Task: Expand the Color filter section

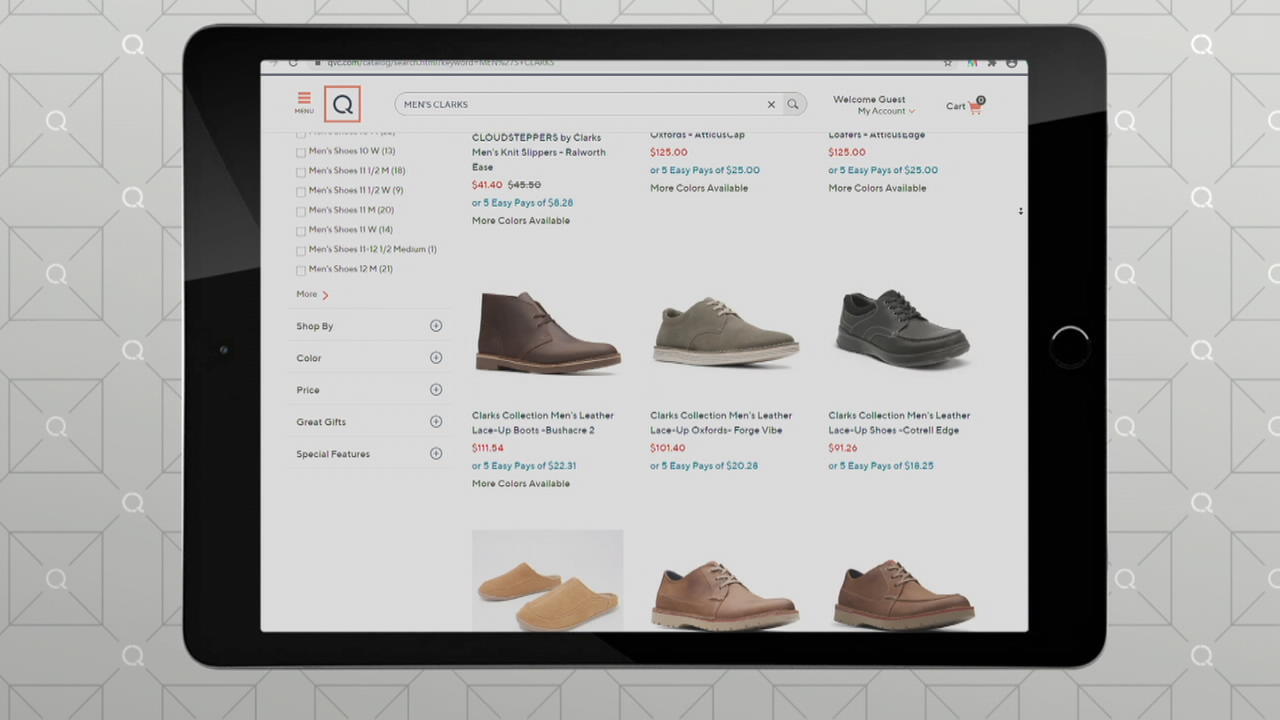Action: 436,358
